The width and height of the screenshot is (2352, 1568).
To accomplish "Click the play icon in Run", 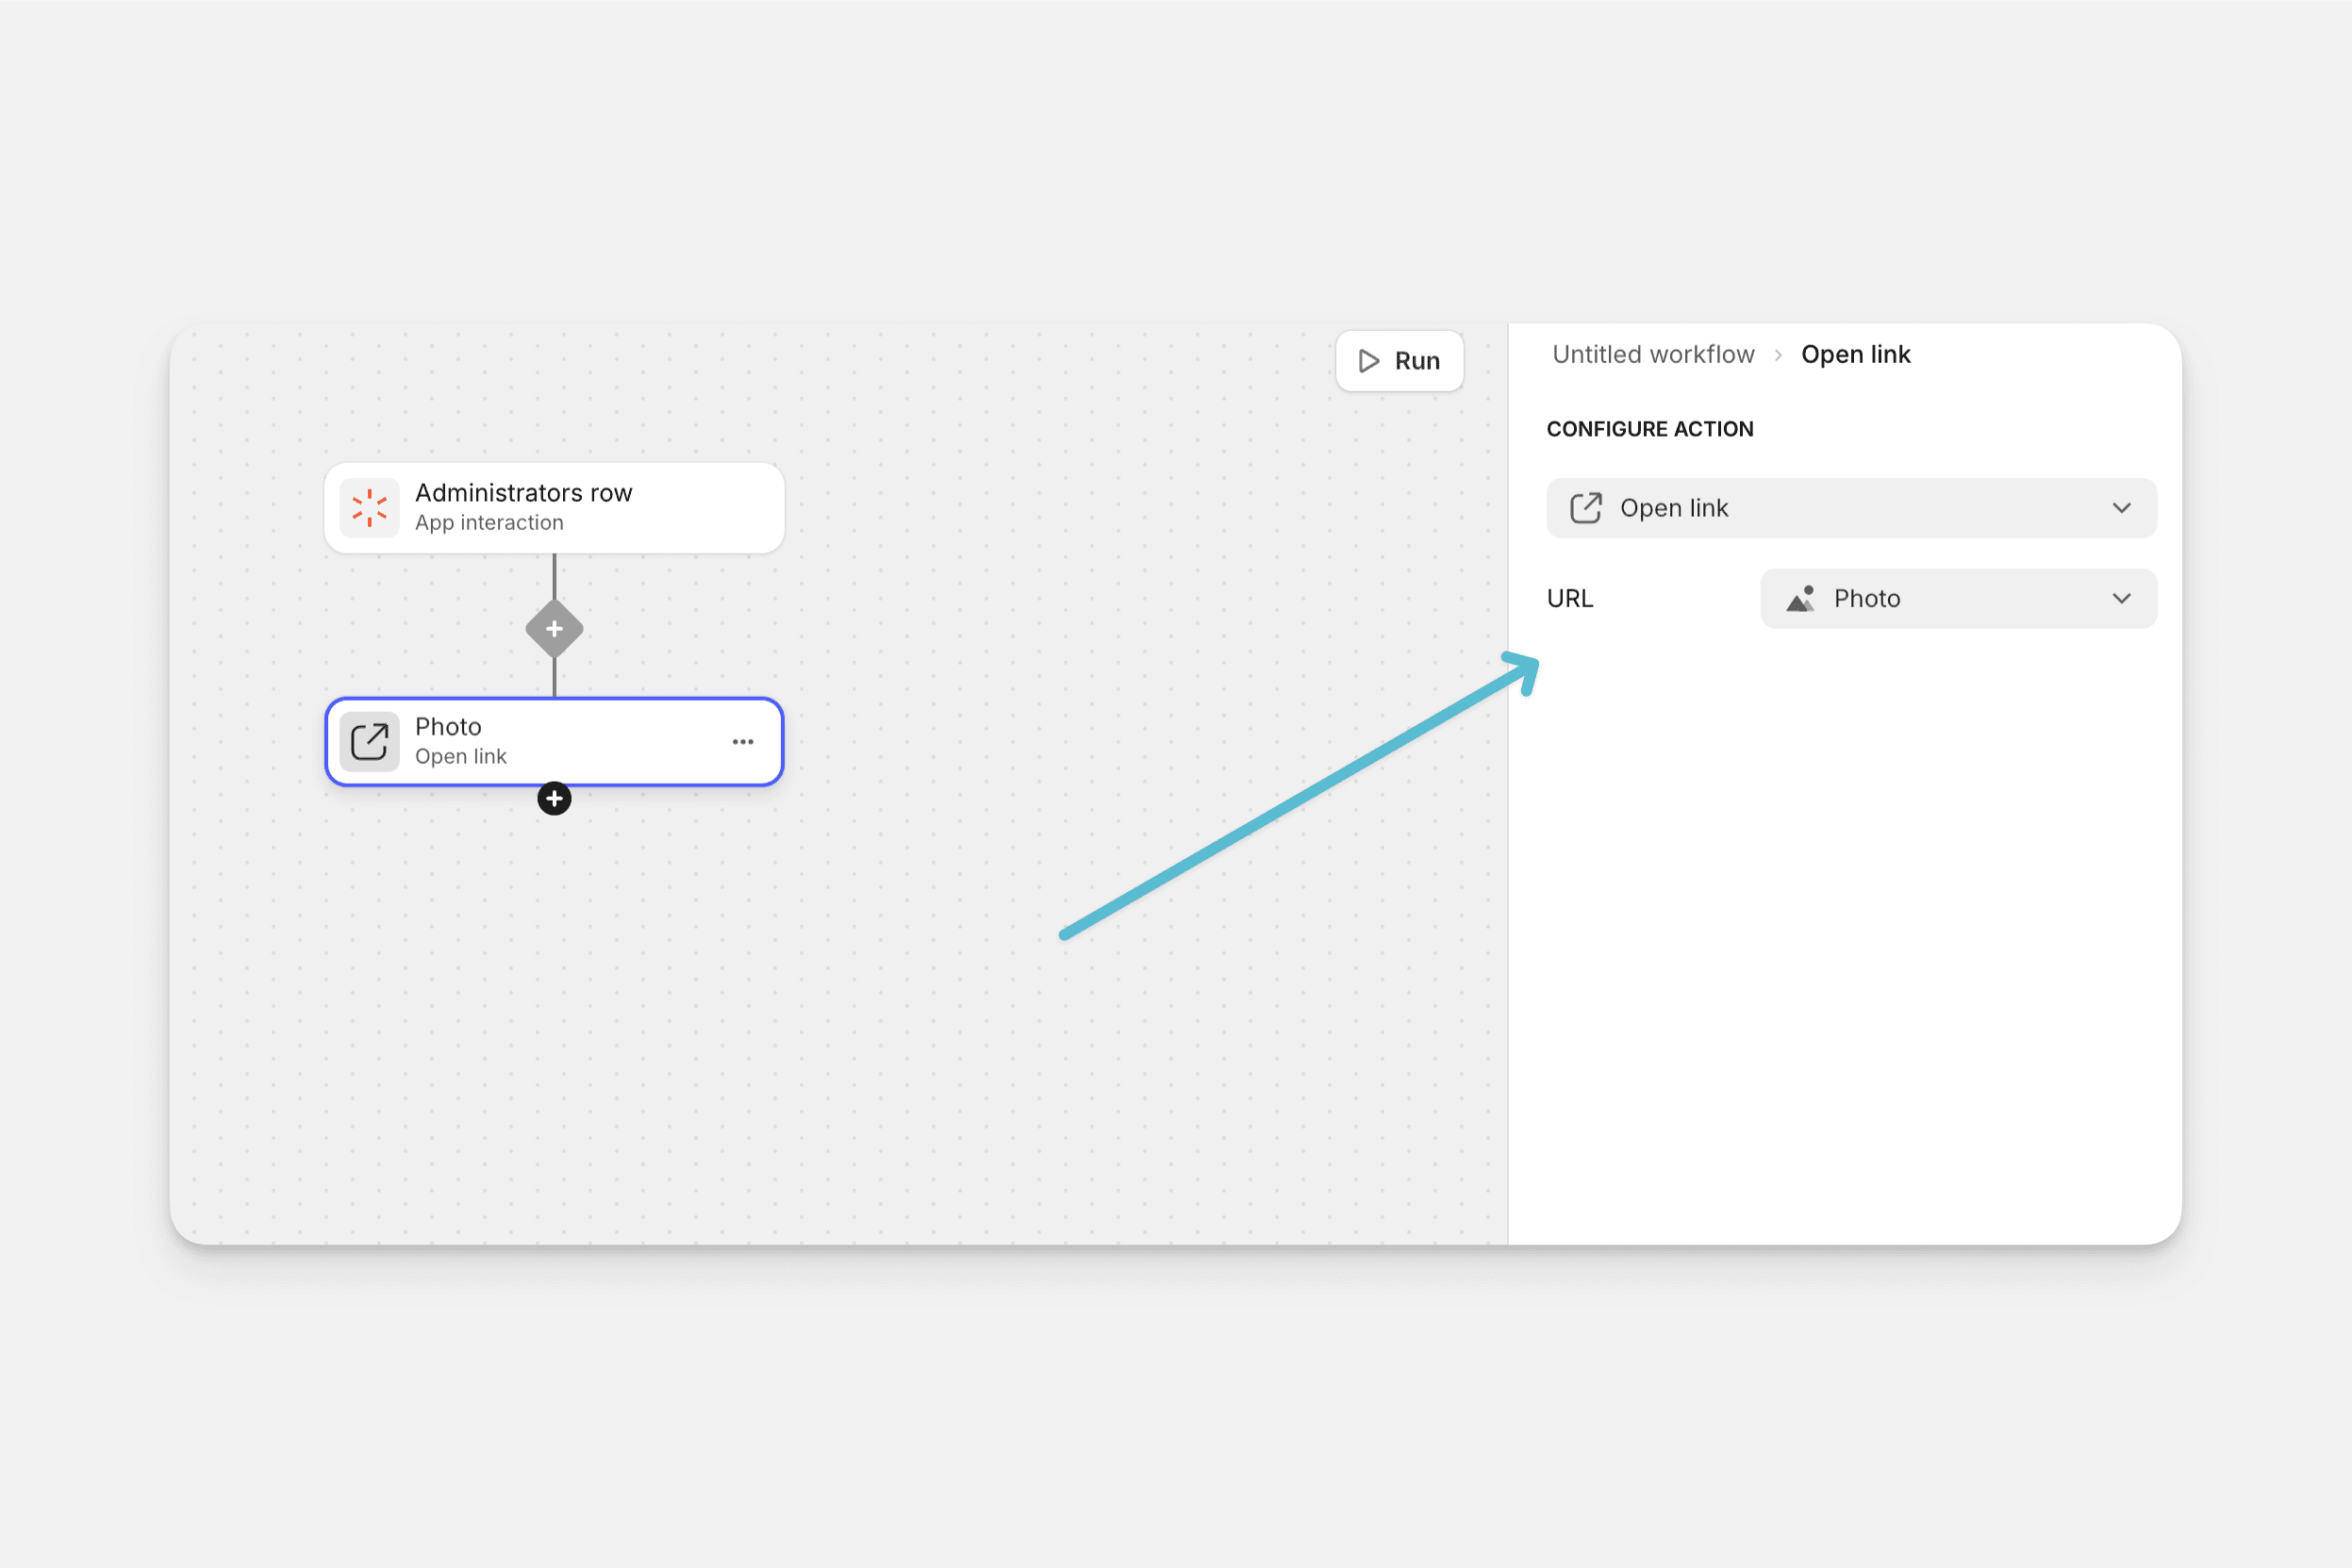I will click(1369, 361).
